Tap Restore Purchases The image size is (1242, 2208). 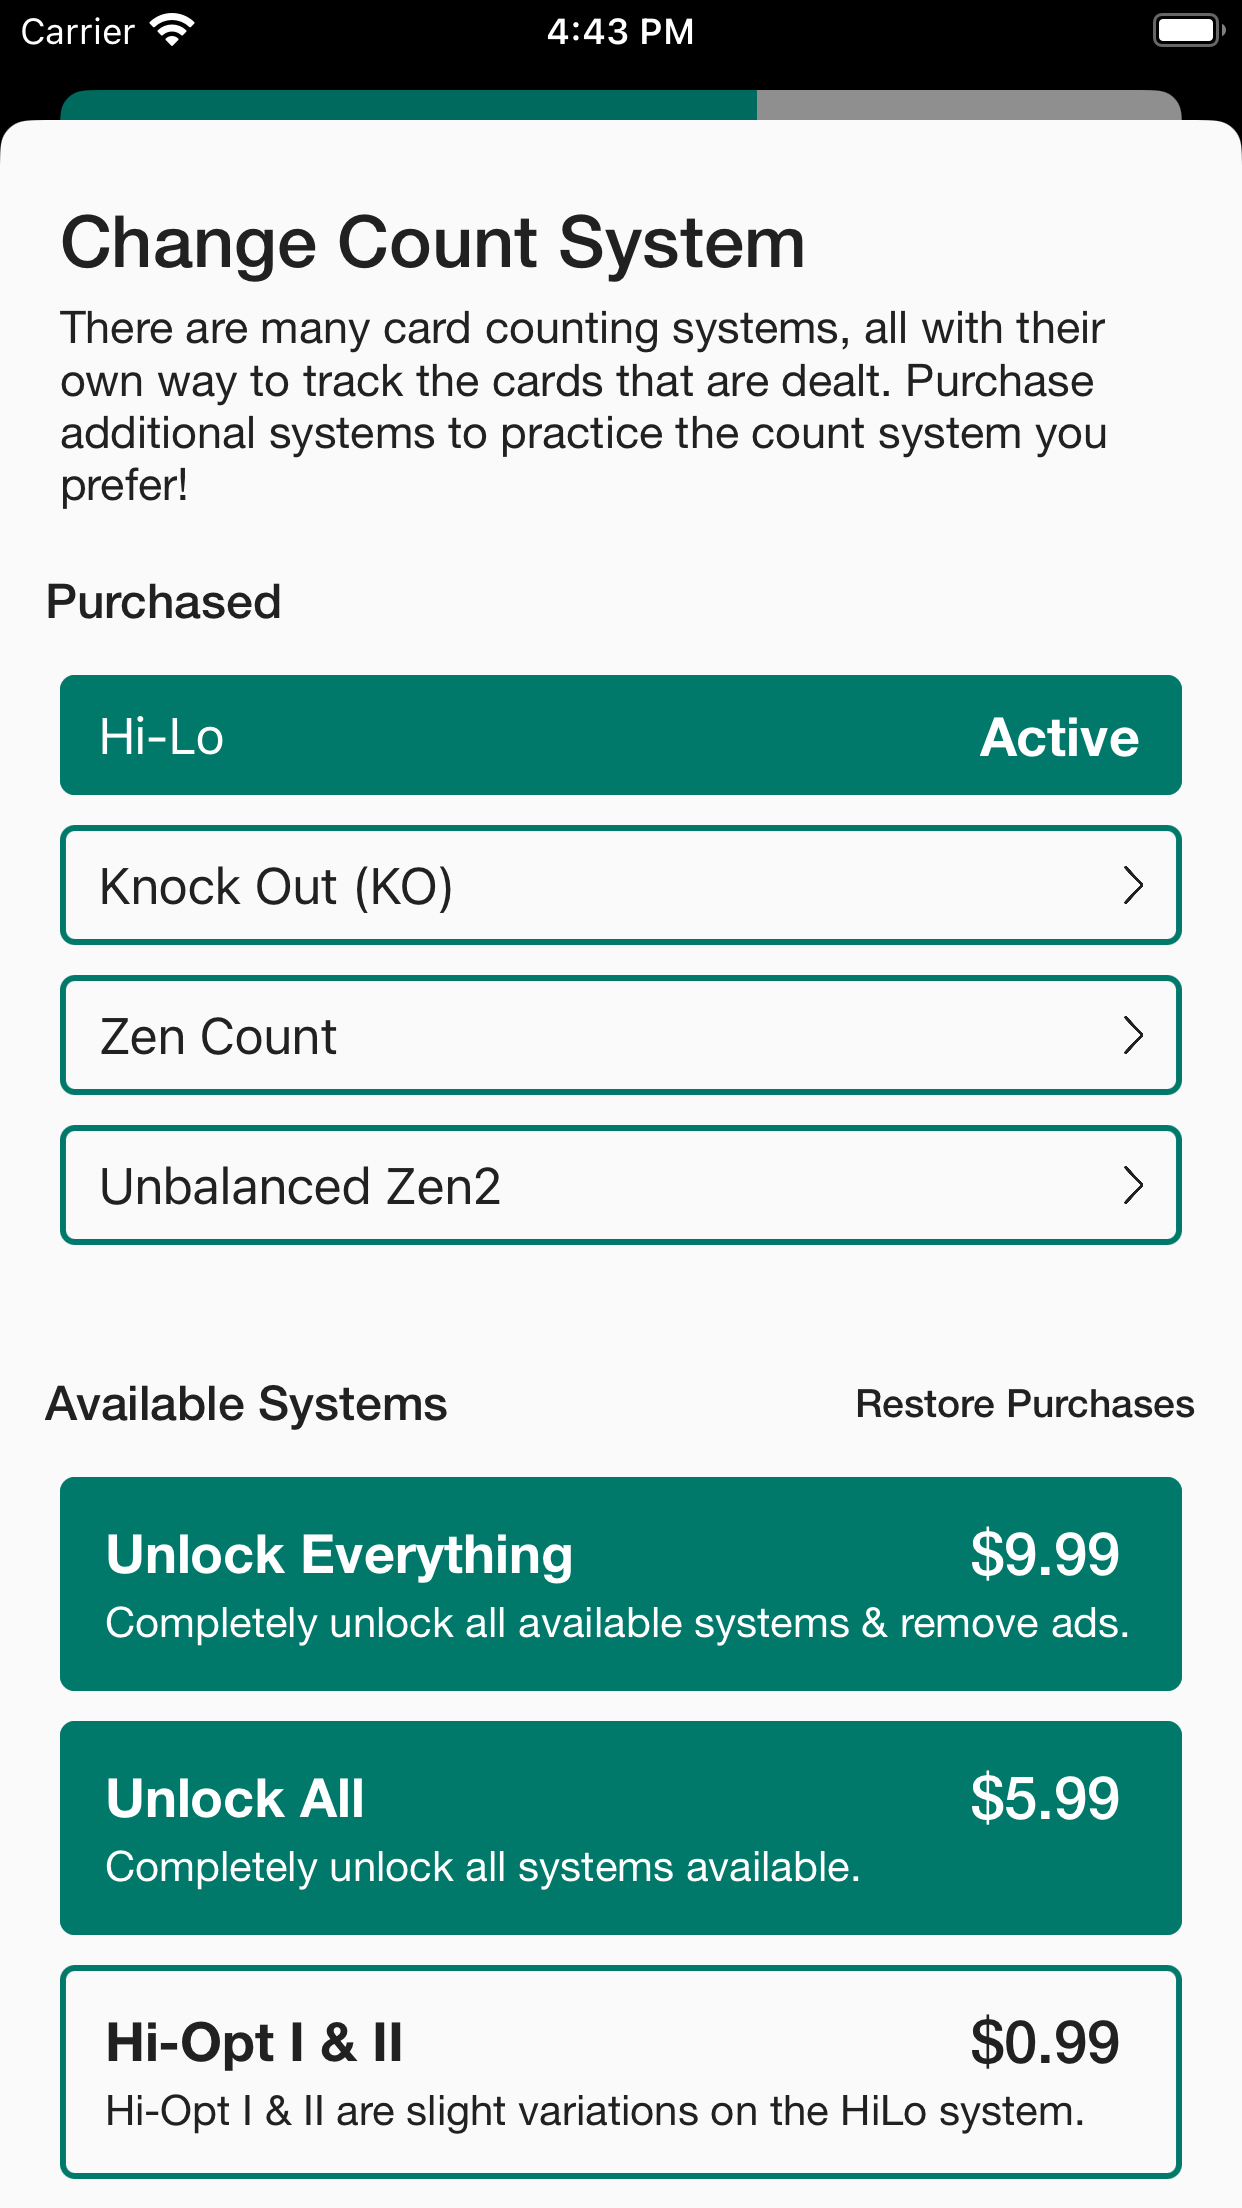click(x=1024, y=1403)
